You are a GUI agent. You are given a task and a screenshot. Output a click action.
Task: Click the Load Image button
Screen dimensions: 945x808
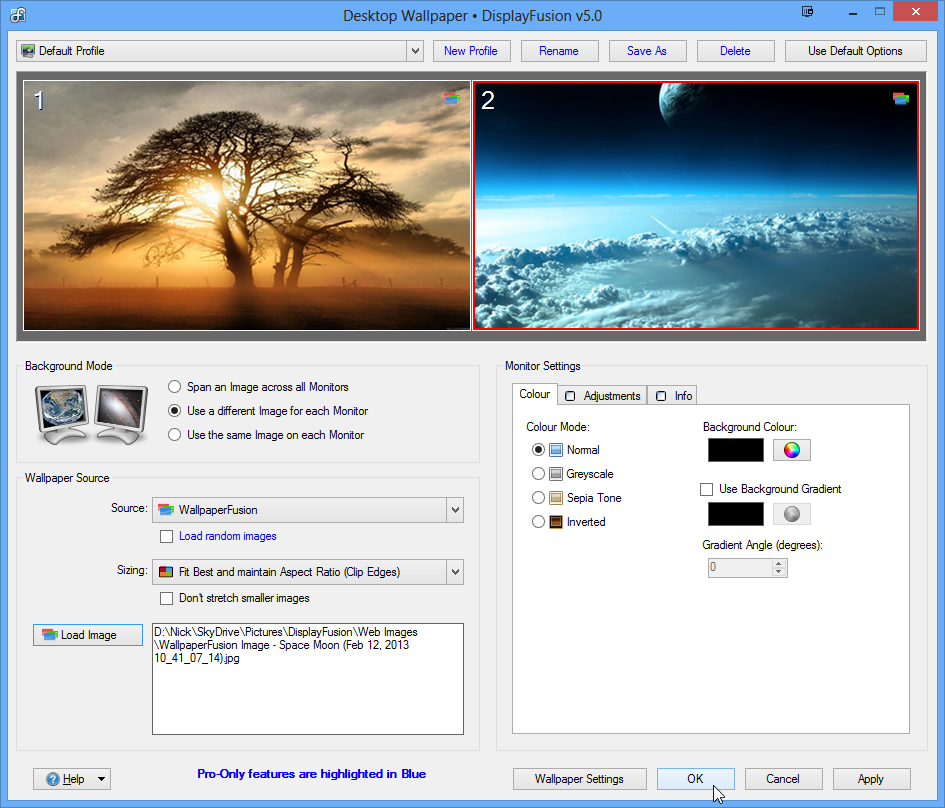coord(88,635)
